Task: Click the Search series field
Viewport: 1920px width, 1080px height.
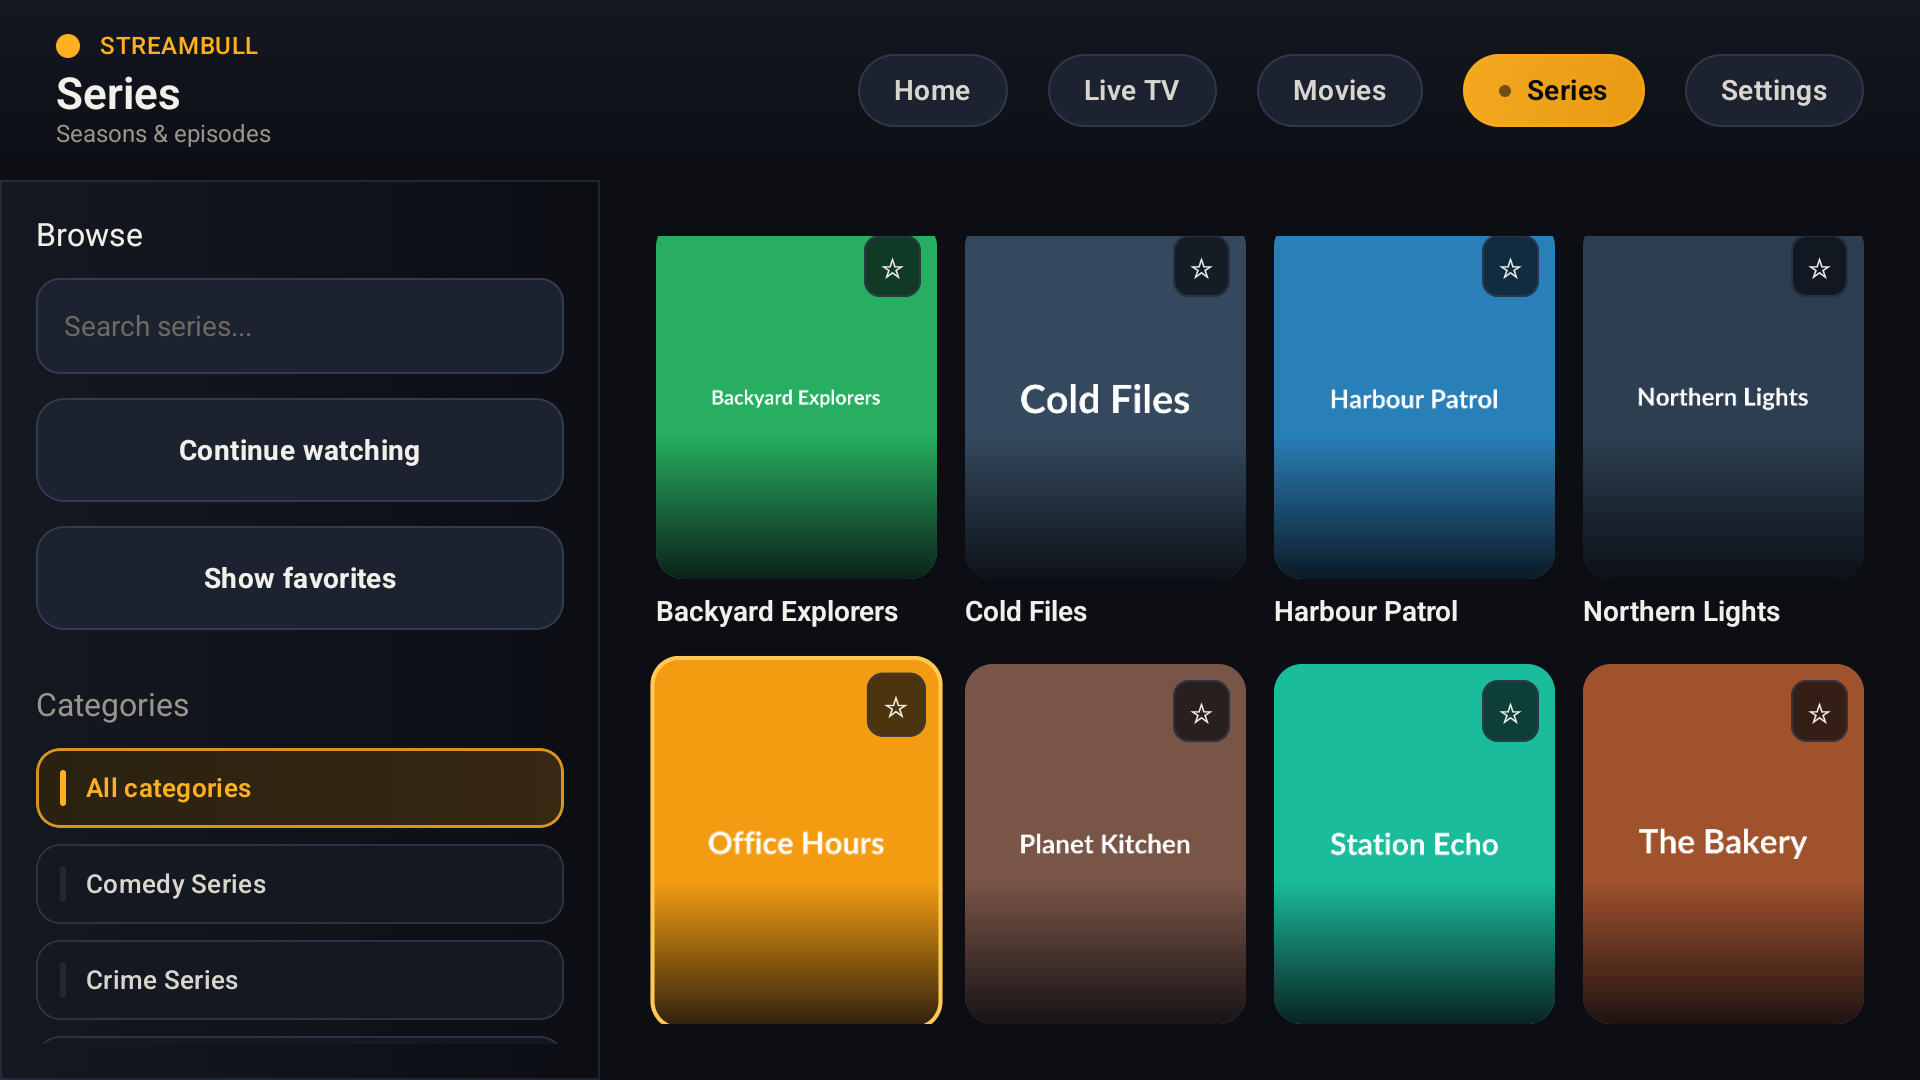Action: [x=300, y=326]
